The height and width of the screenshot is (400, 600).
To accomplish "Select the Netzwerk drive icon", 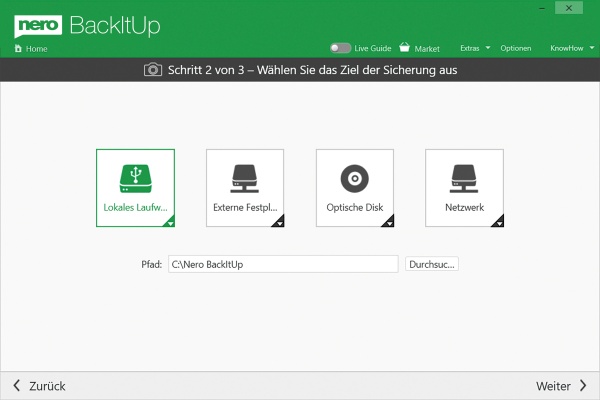I will [x=464, y=178].
